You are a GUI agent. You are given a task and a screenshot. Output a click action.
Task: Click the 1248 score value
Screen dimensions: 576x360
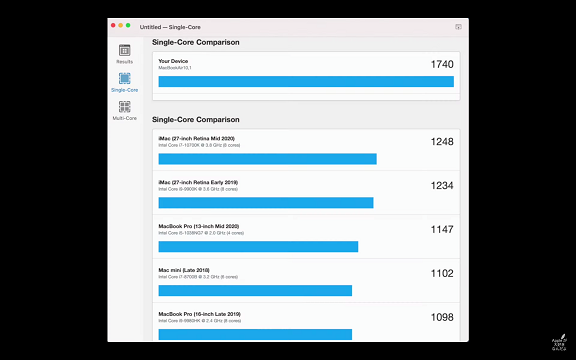pos(442,142)
